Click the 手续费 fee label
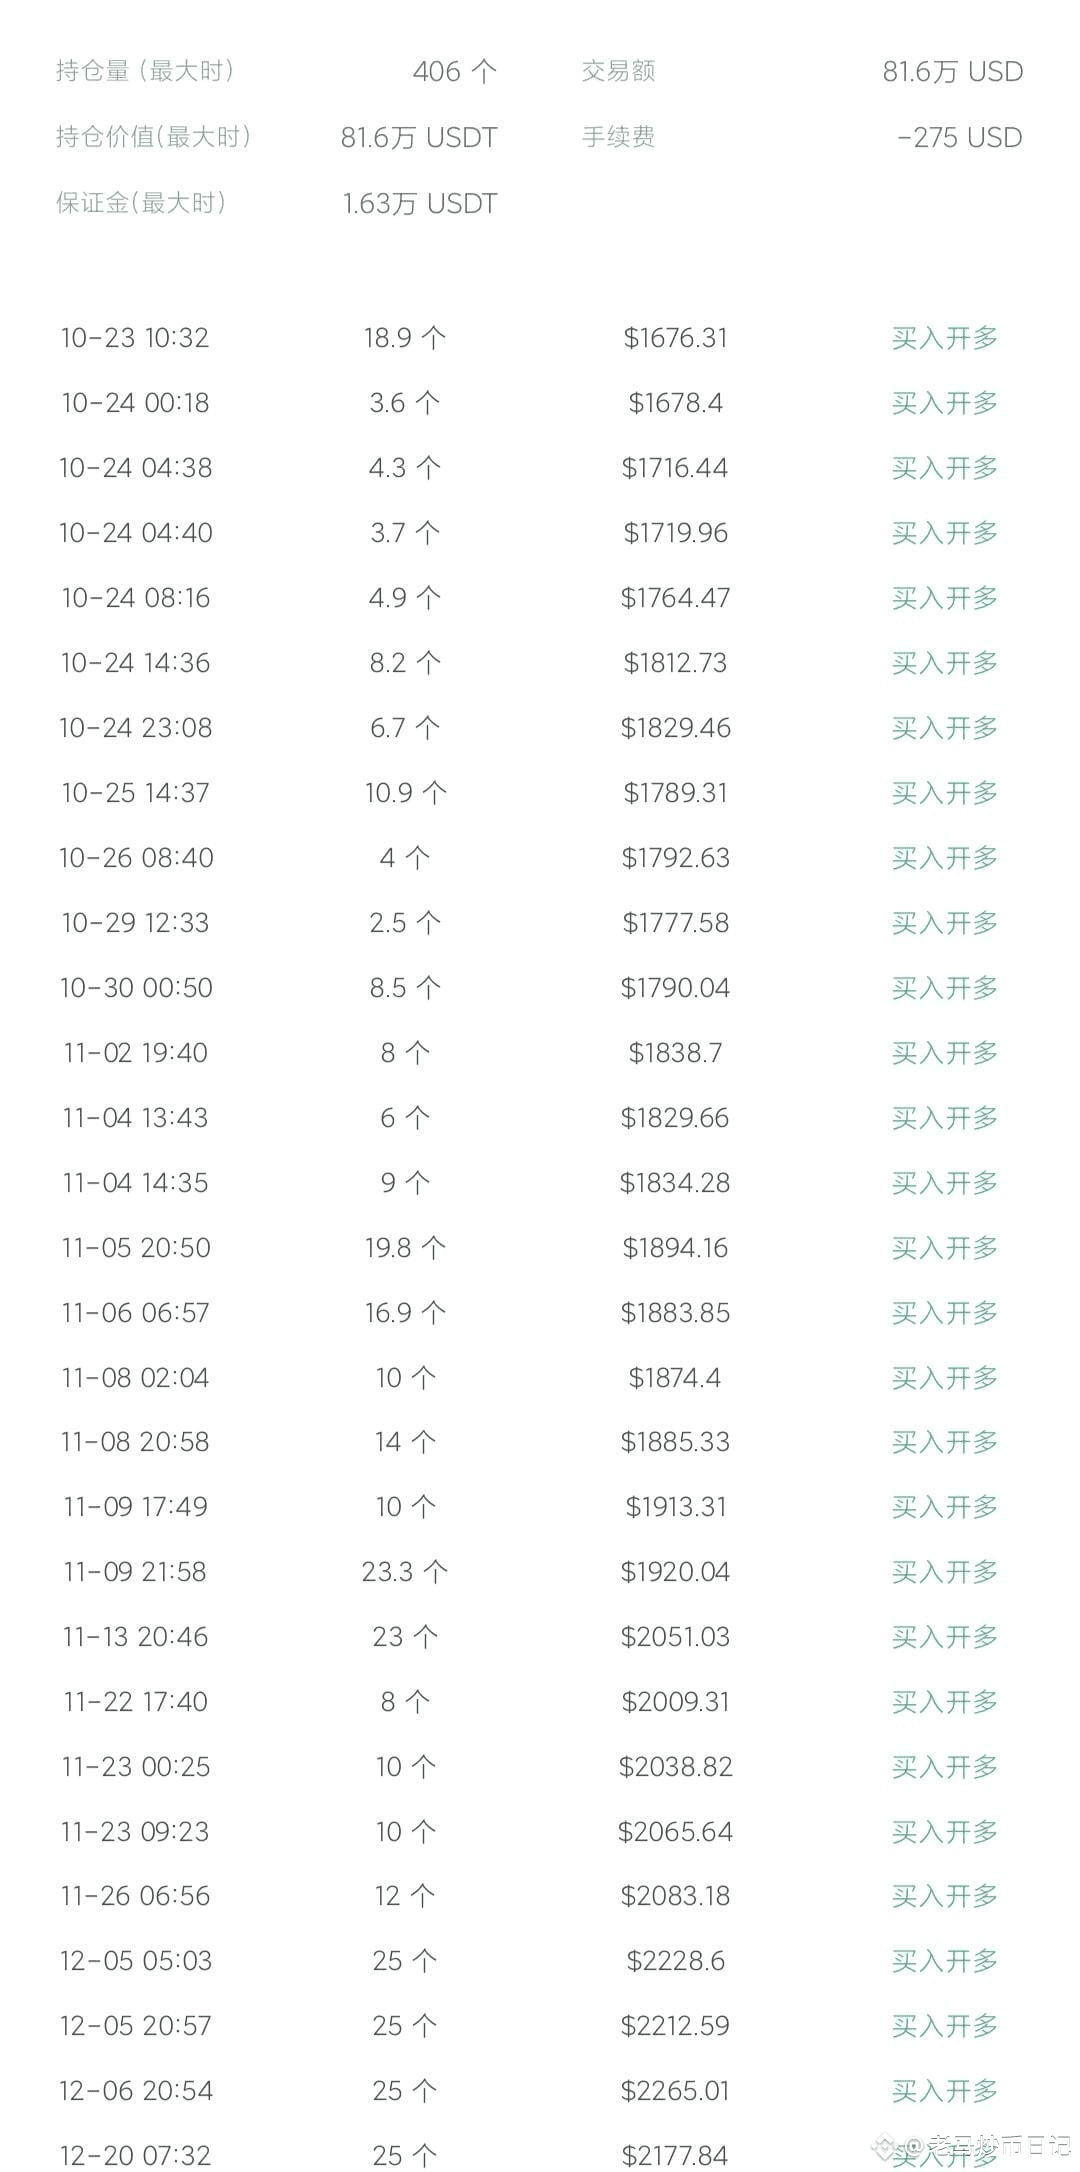 (618, 137)
